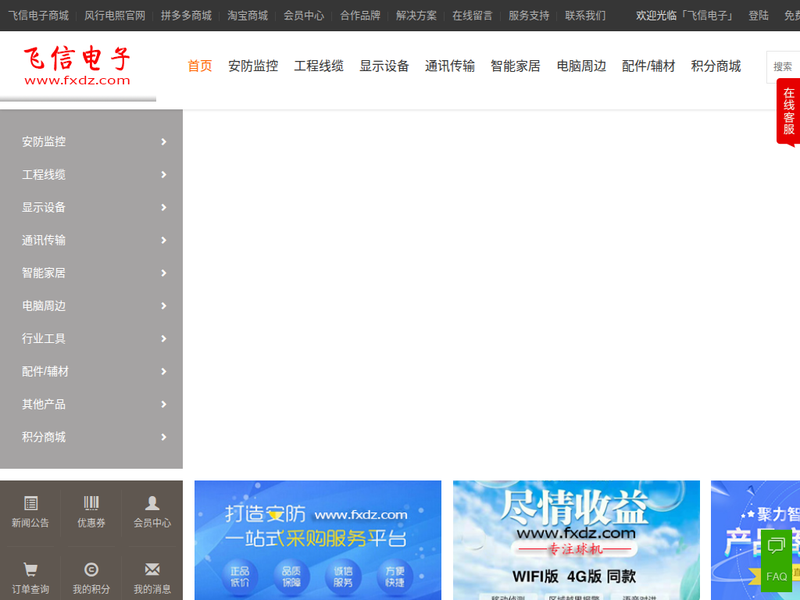The image size is (800, 600).
Task: Select the 首页 navigation tab
Action: pyautogui.click(x=200, y=66)
